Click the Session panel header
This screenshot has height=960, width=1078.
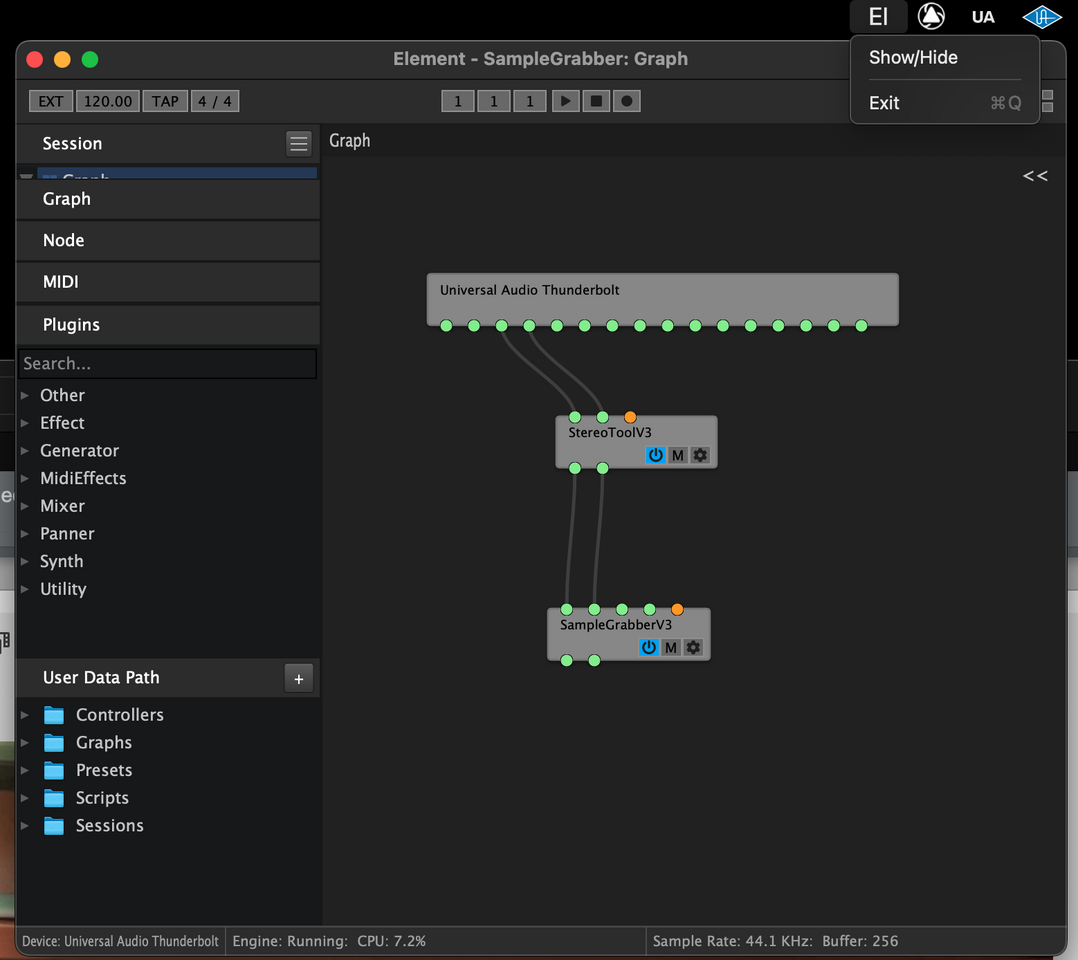[x=168, y=144]
